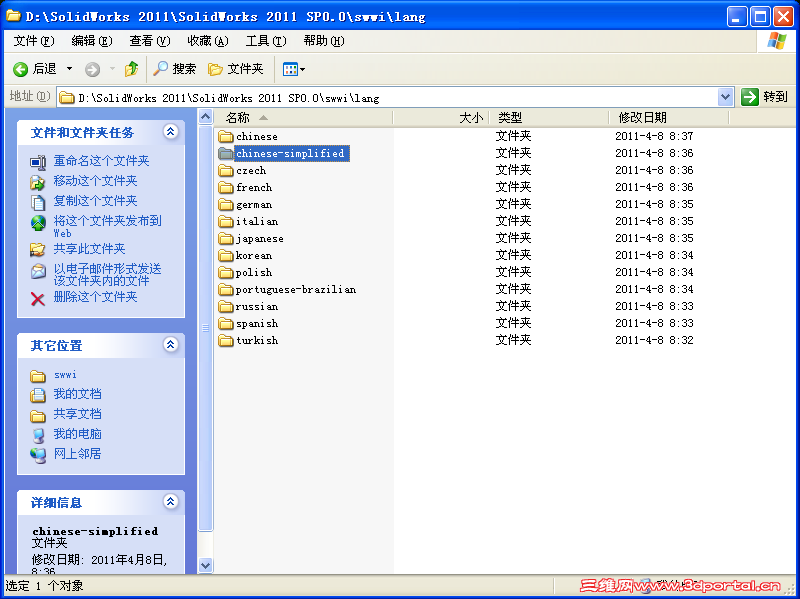Select the chinese folder icon
Viewport: 800px width, 599px height.
pos(226,136)
